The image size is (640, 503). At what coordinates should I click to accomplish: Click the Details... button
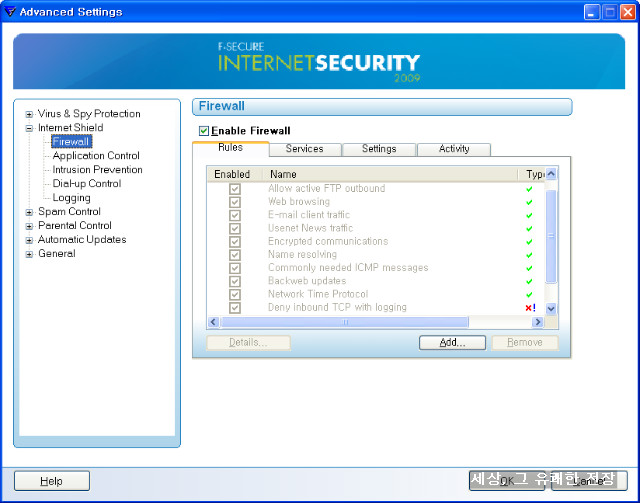[248, 343]
